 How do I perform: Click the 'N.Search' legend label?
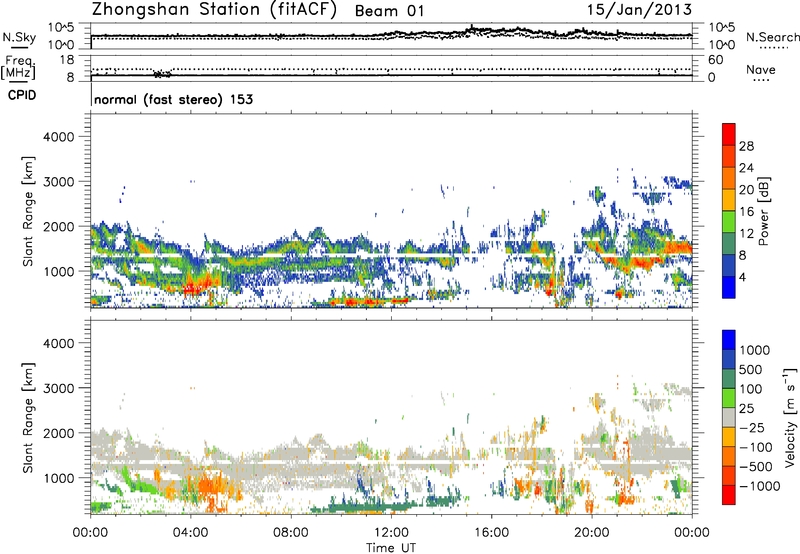click(x=772, y=37)
